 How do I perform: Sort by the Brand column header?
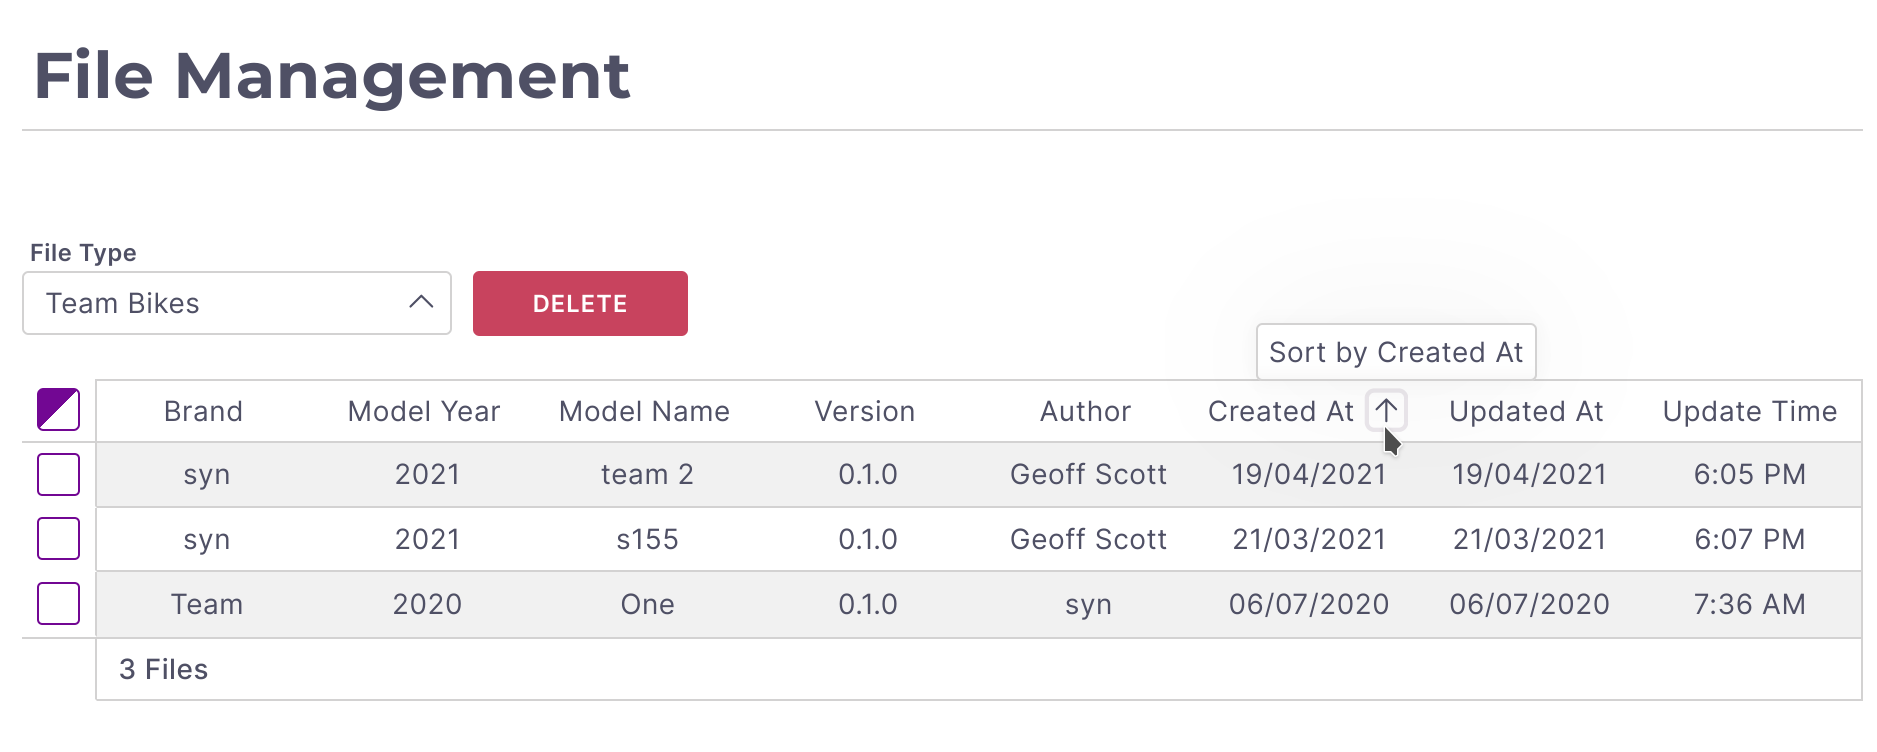pyautogui.click(x=203, y=411)
